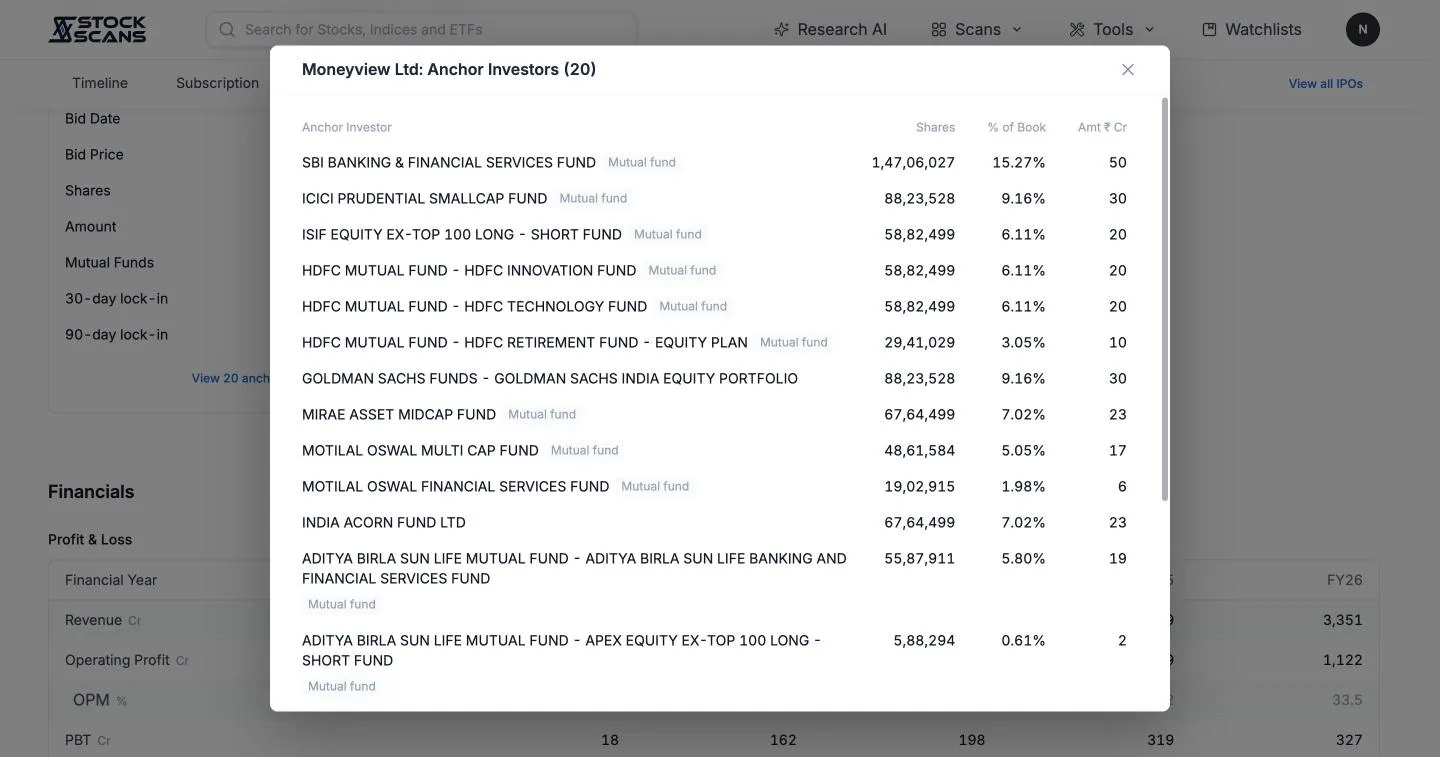Click the Amt ₹ Cr column header
Image resolution: width=1440 pixels, height=757 pixels.
pos(1102,128)
